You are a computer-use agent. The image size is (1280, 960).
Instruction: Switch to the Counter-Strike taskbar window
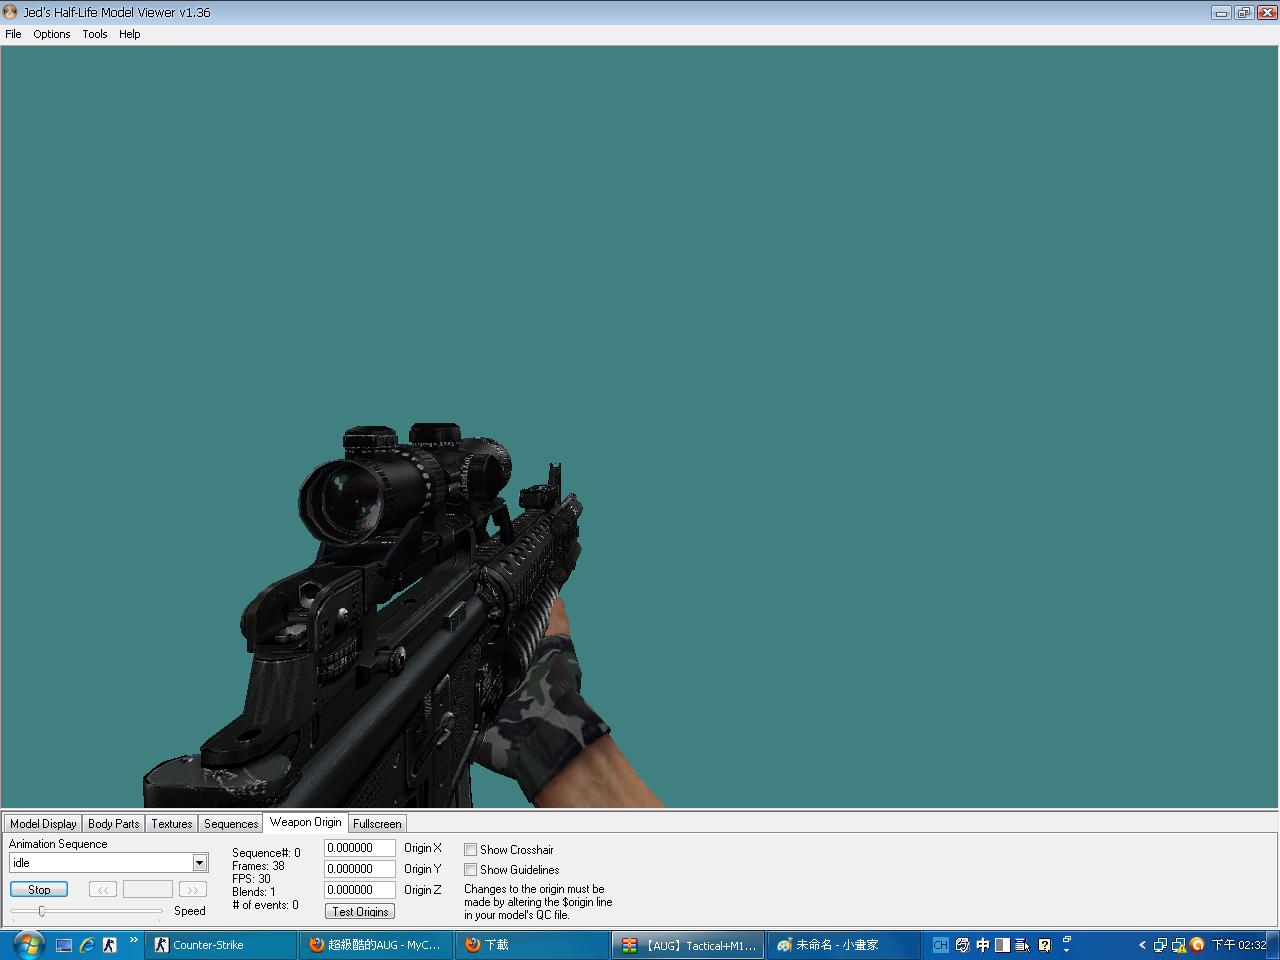pos(222,945)
